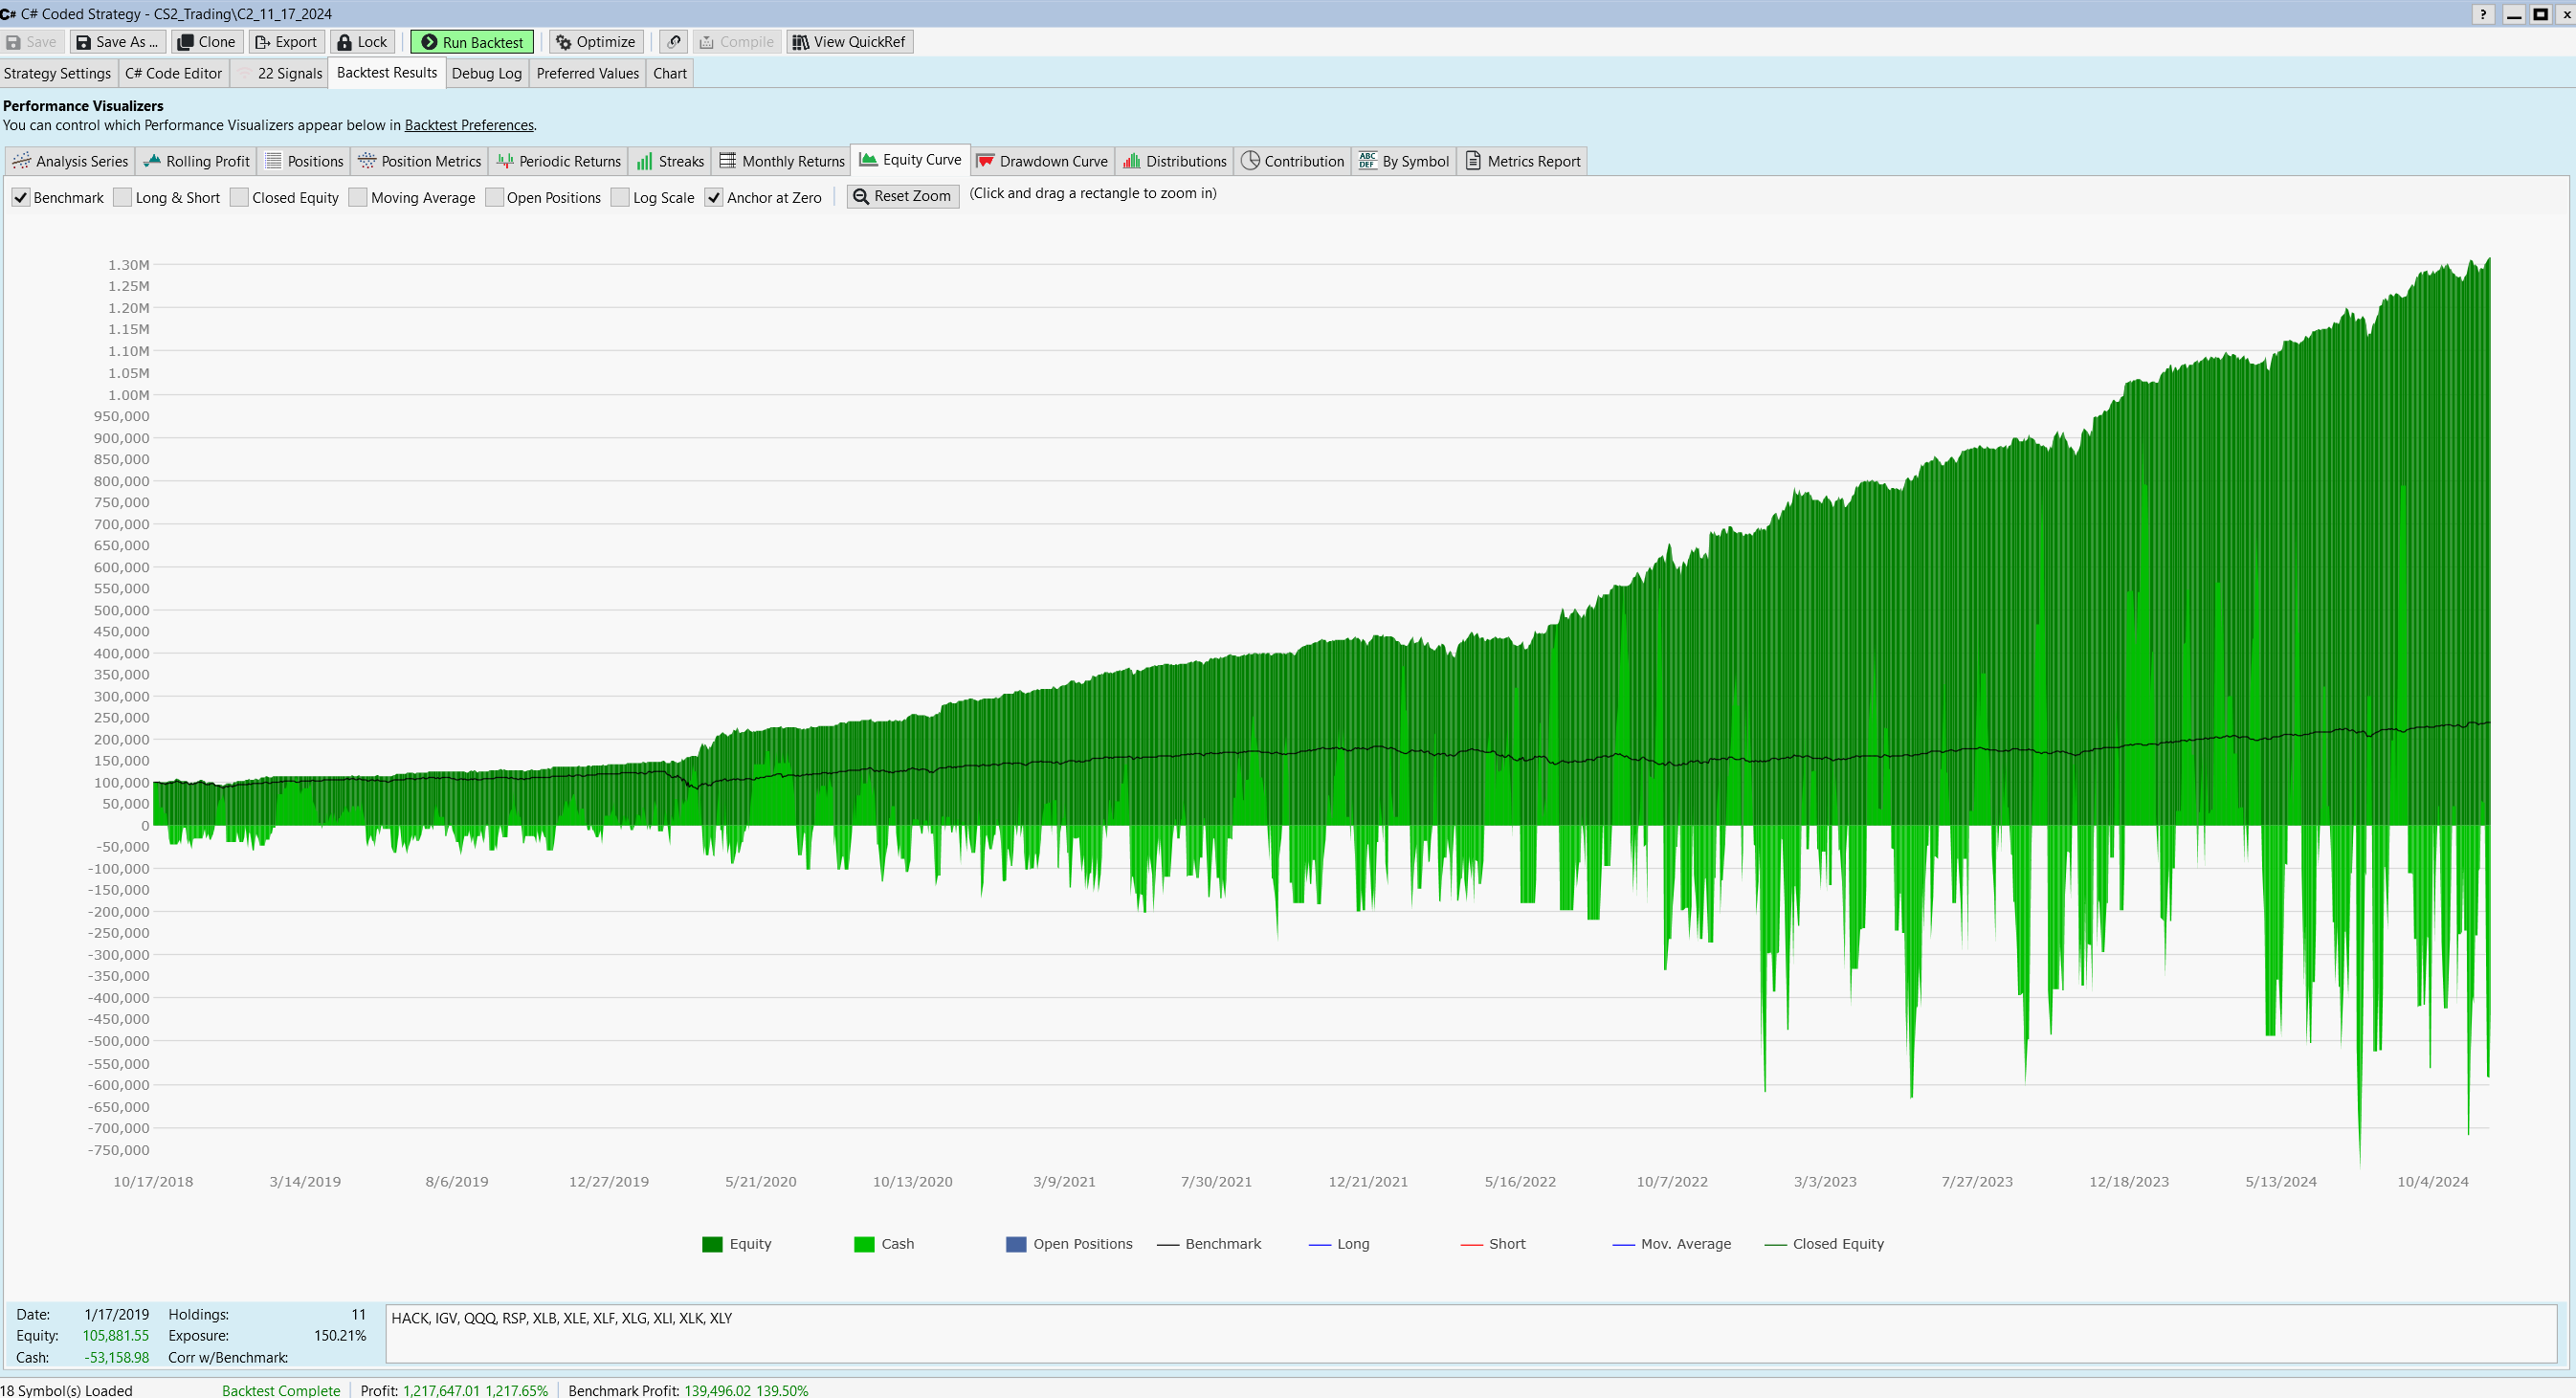The image size is (2576, 1398).
Task: Click the Export button
Action: [x=286, y=42]
